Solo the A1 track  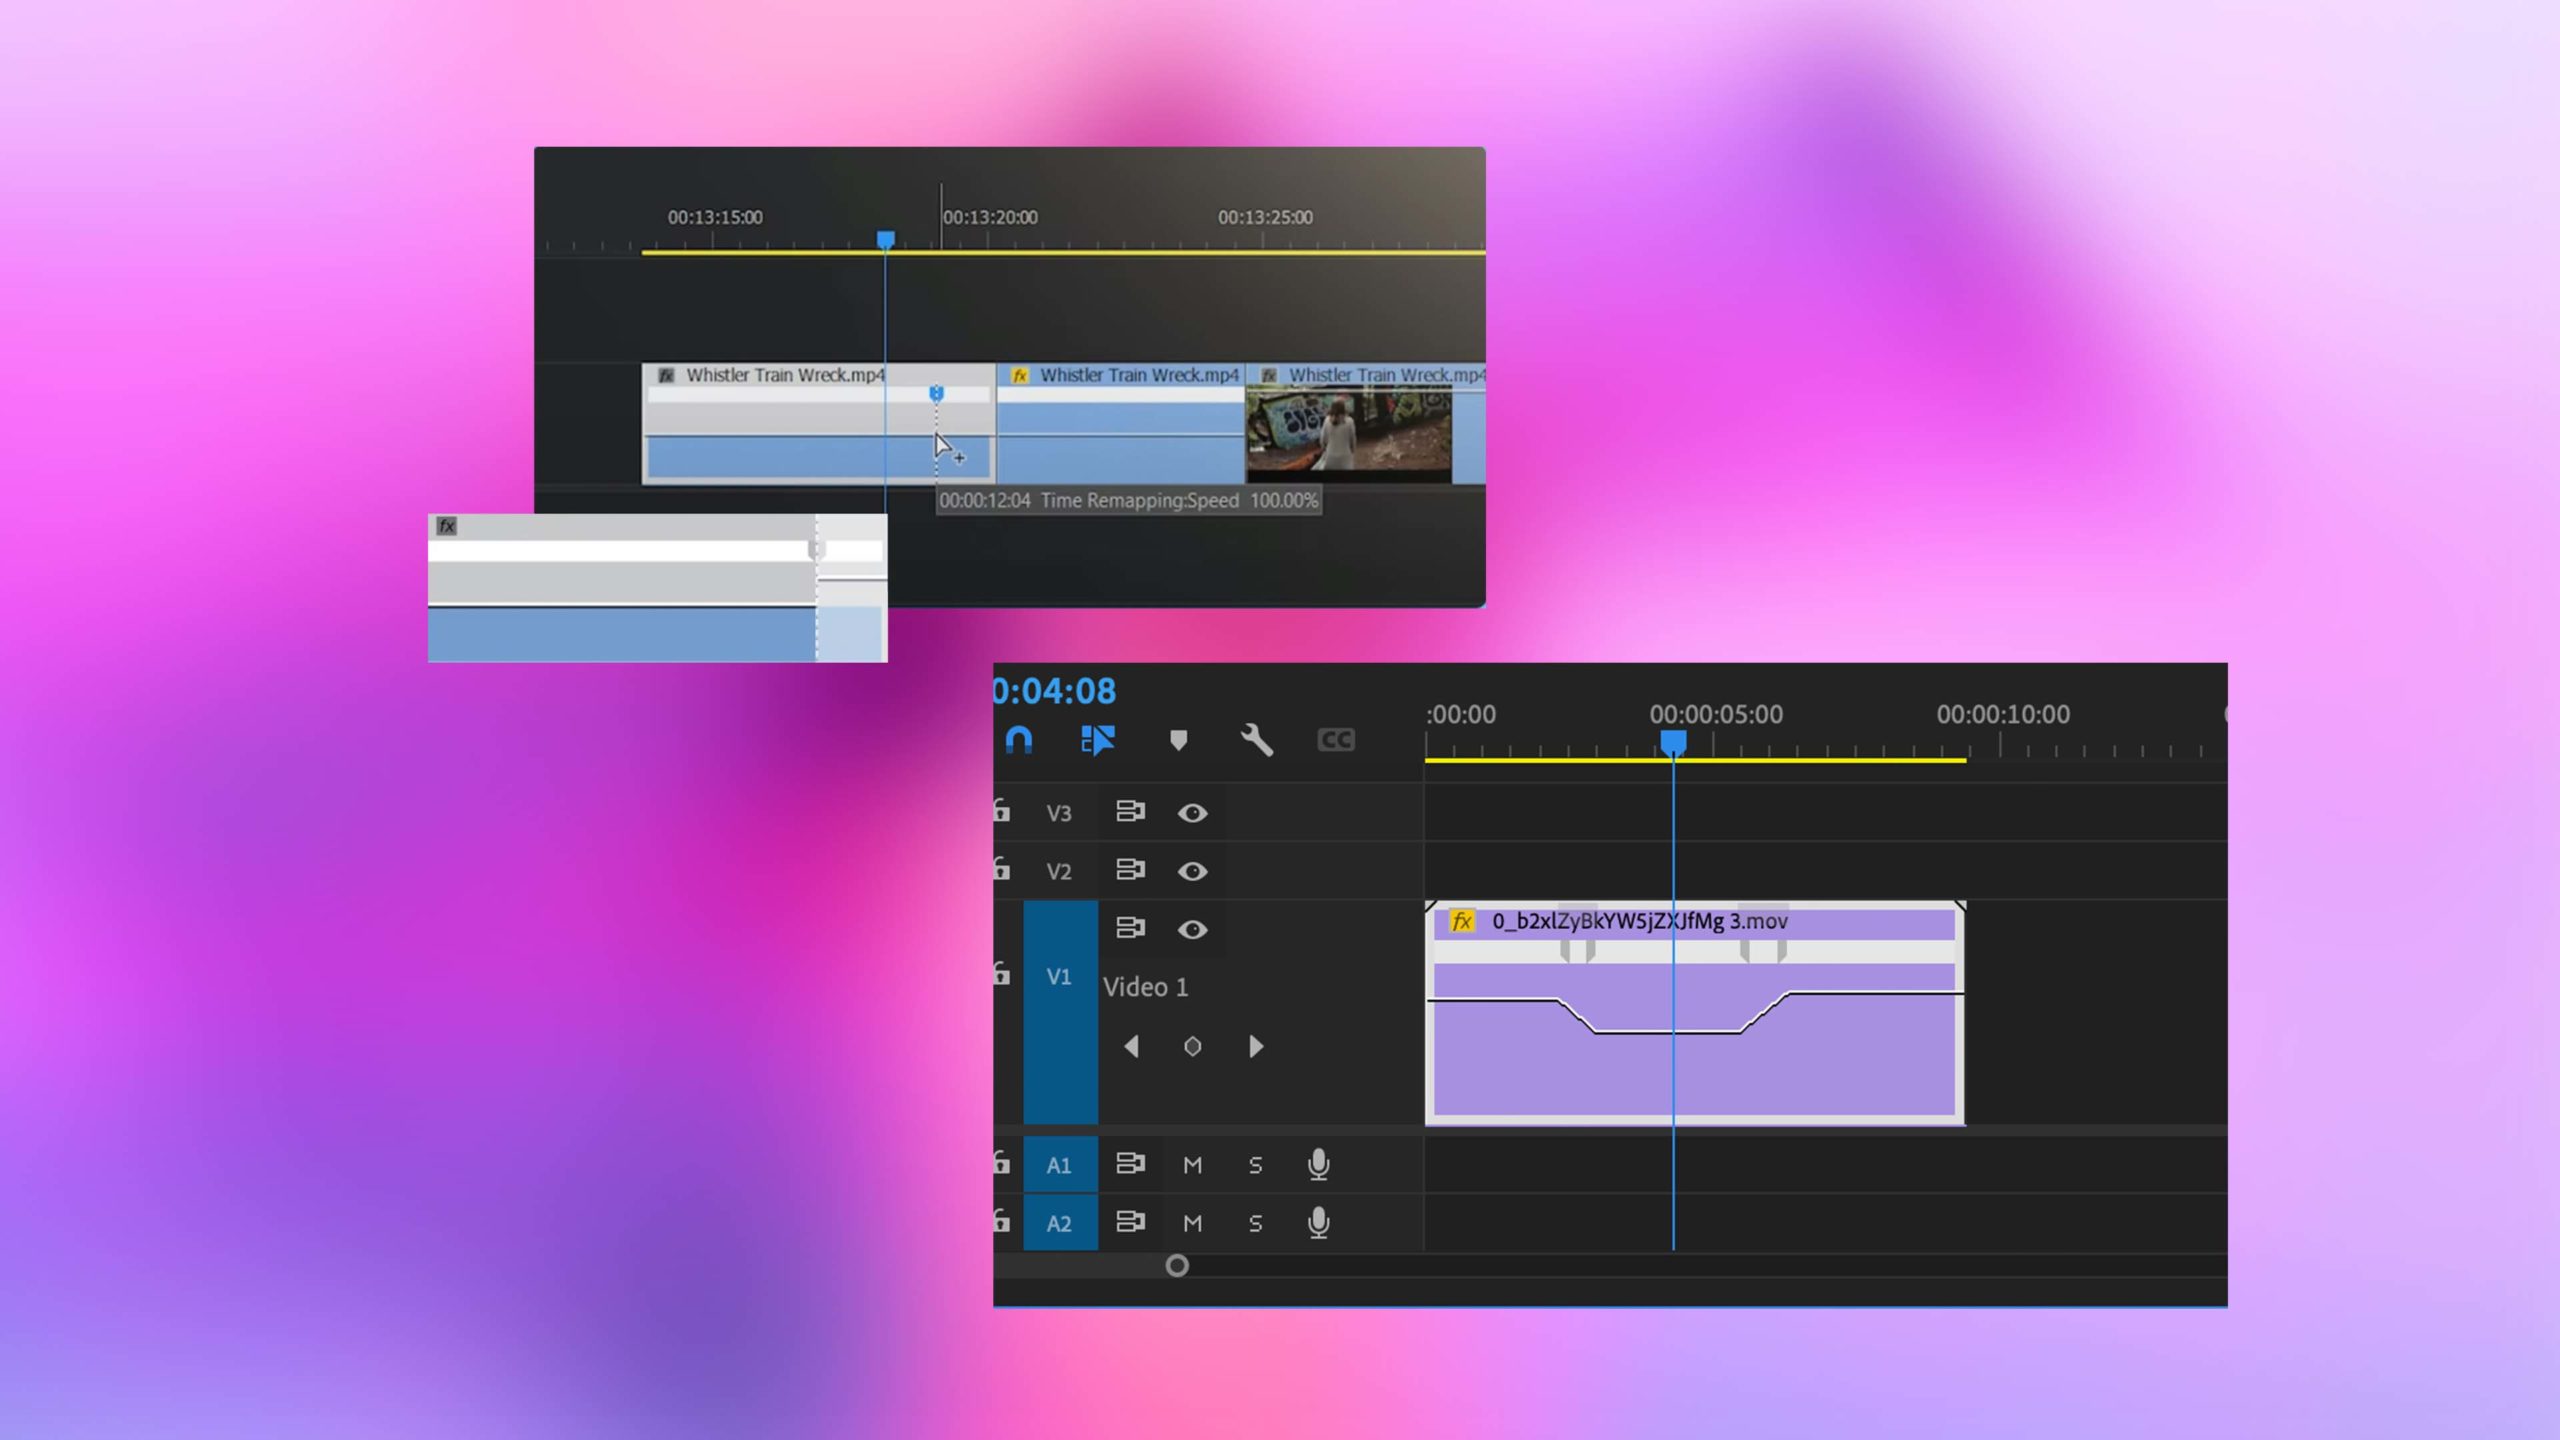coord(1256,1165)
